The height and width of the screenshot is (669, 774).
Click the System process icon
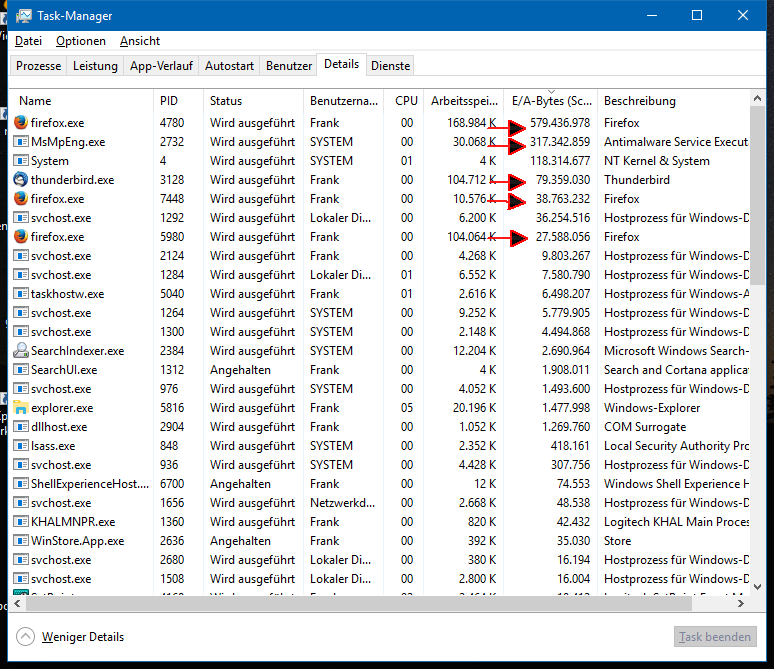coord(21,160)
